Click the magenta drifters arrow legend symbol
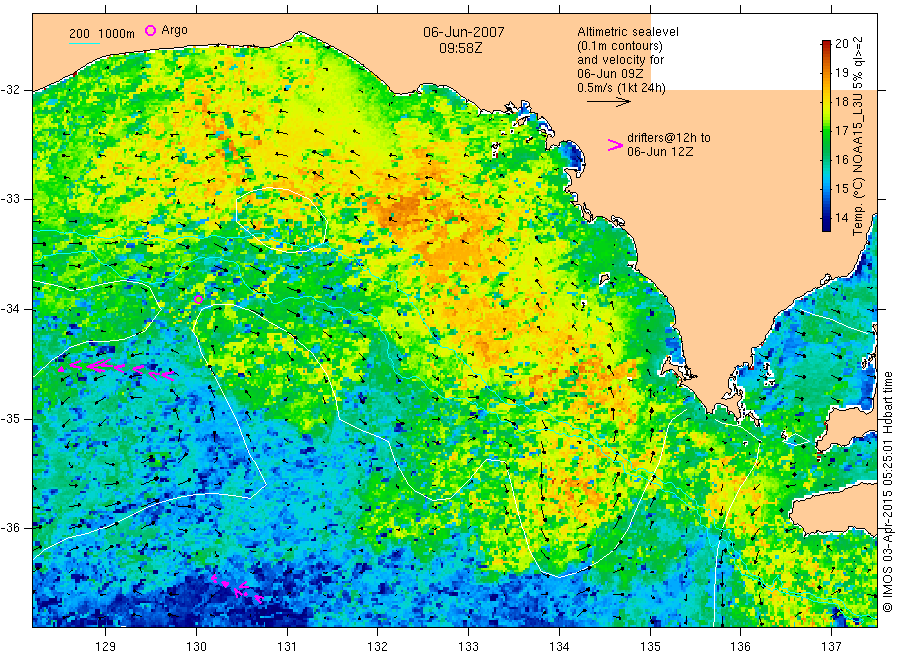Image resolution: width=900 pixels, height=660 pixels. (615, 145)
